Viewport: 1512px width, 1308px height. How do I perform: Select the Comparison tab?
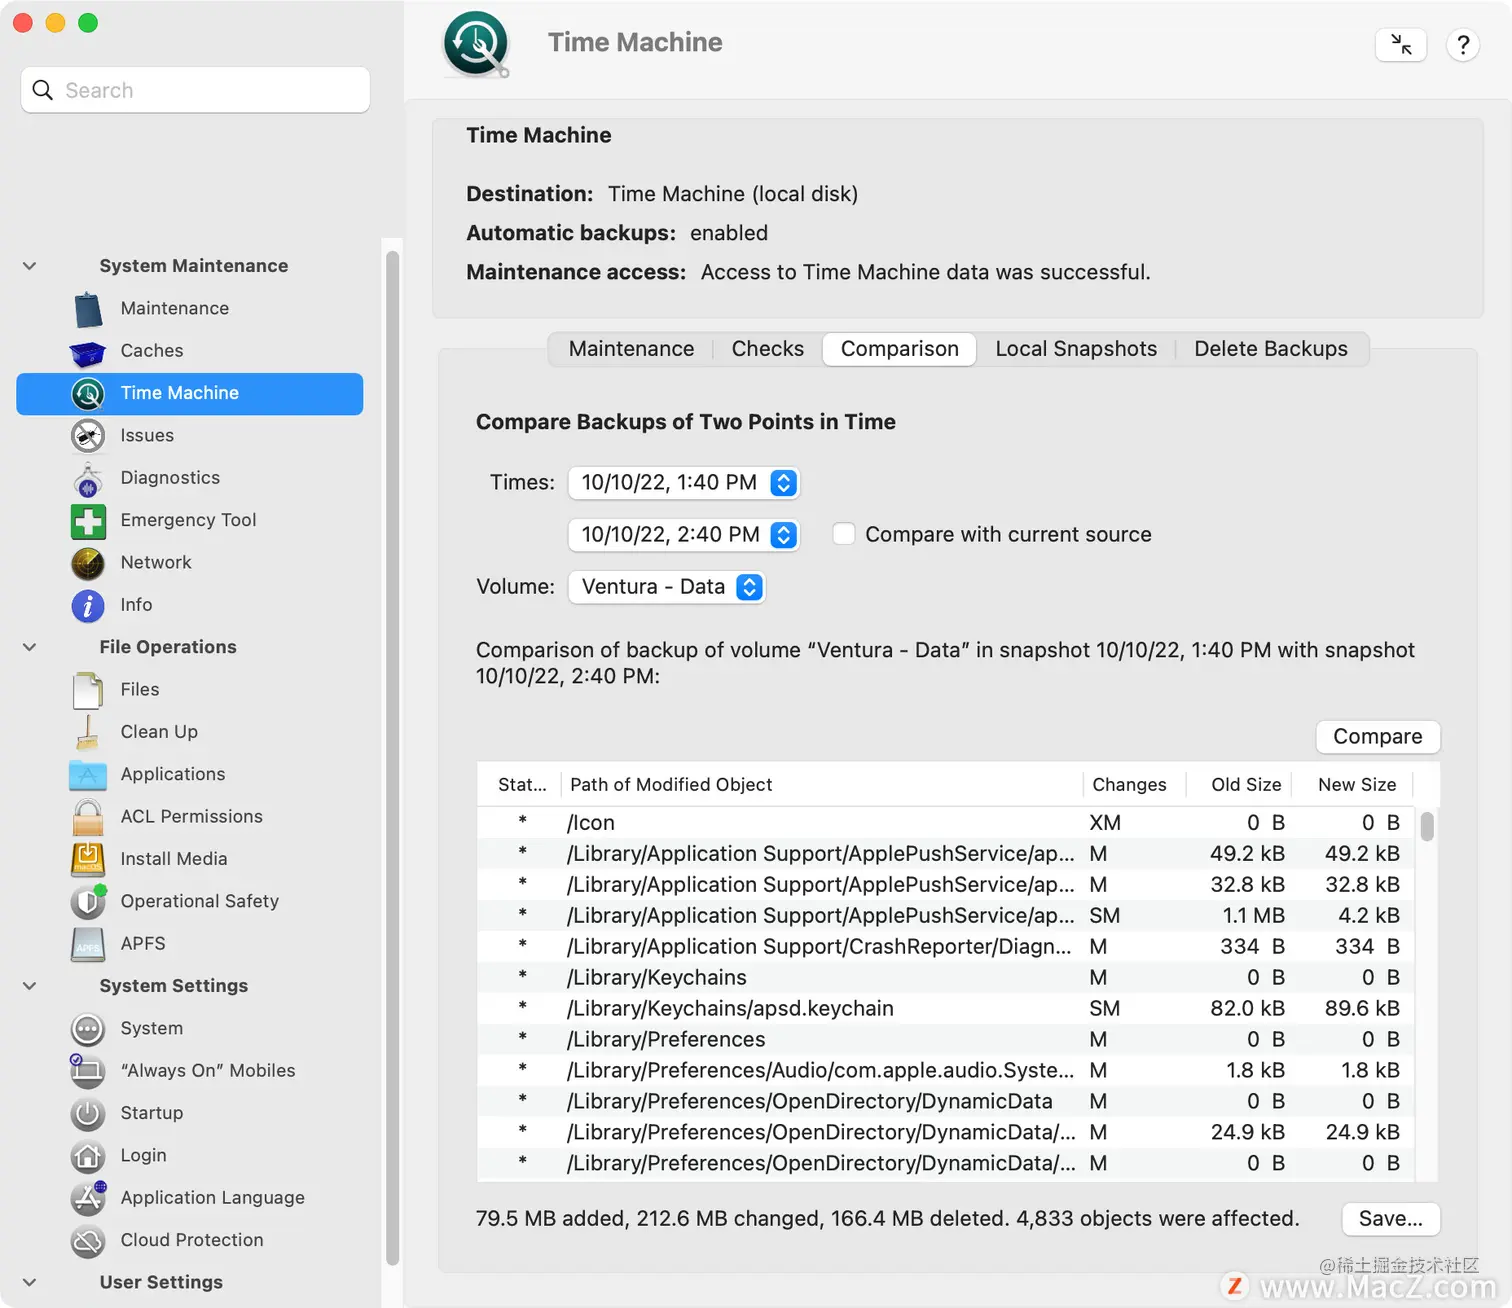pos(899,349)
